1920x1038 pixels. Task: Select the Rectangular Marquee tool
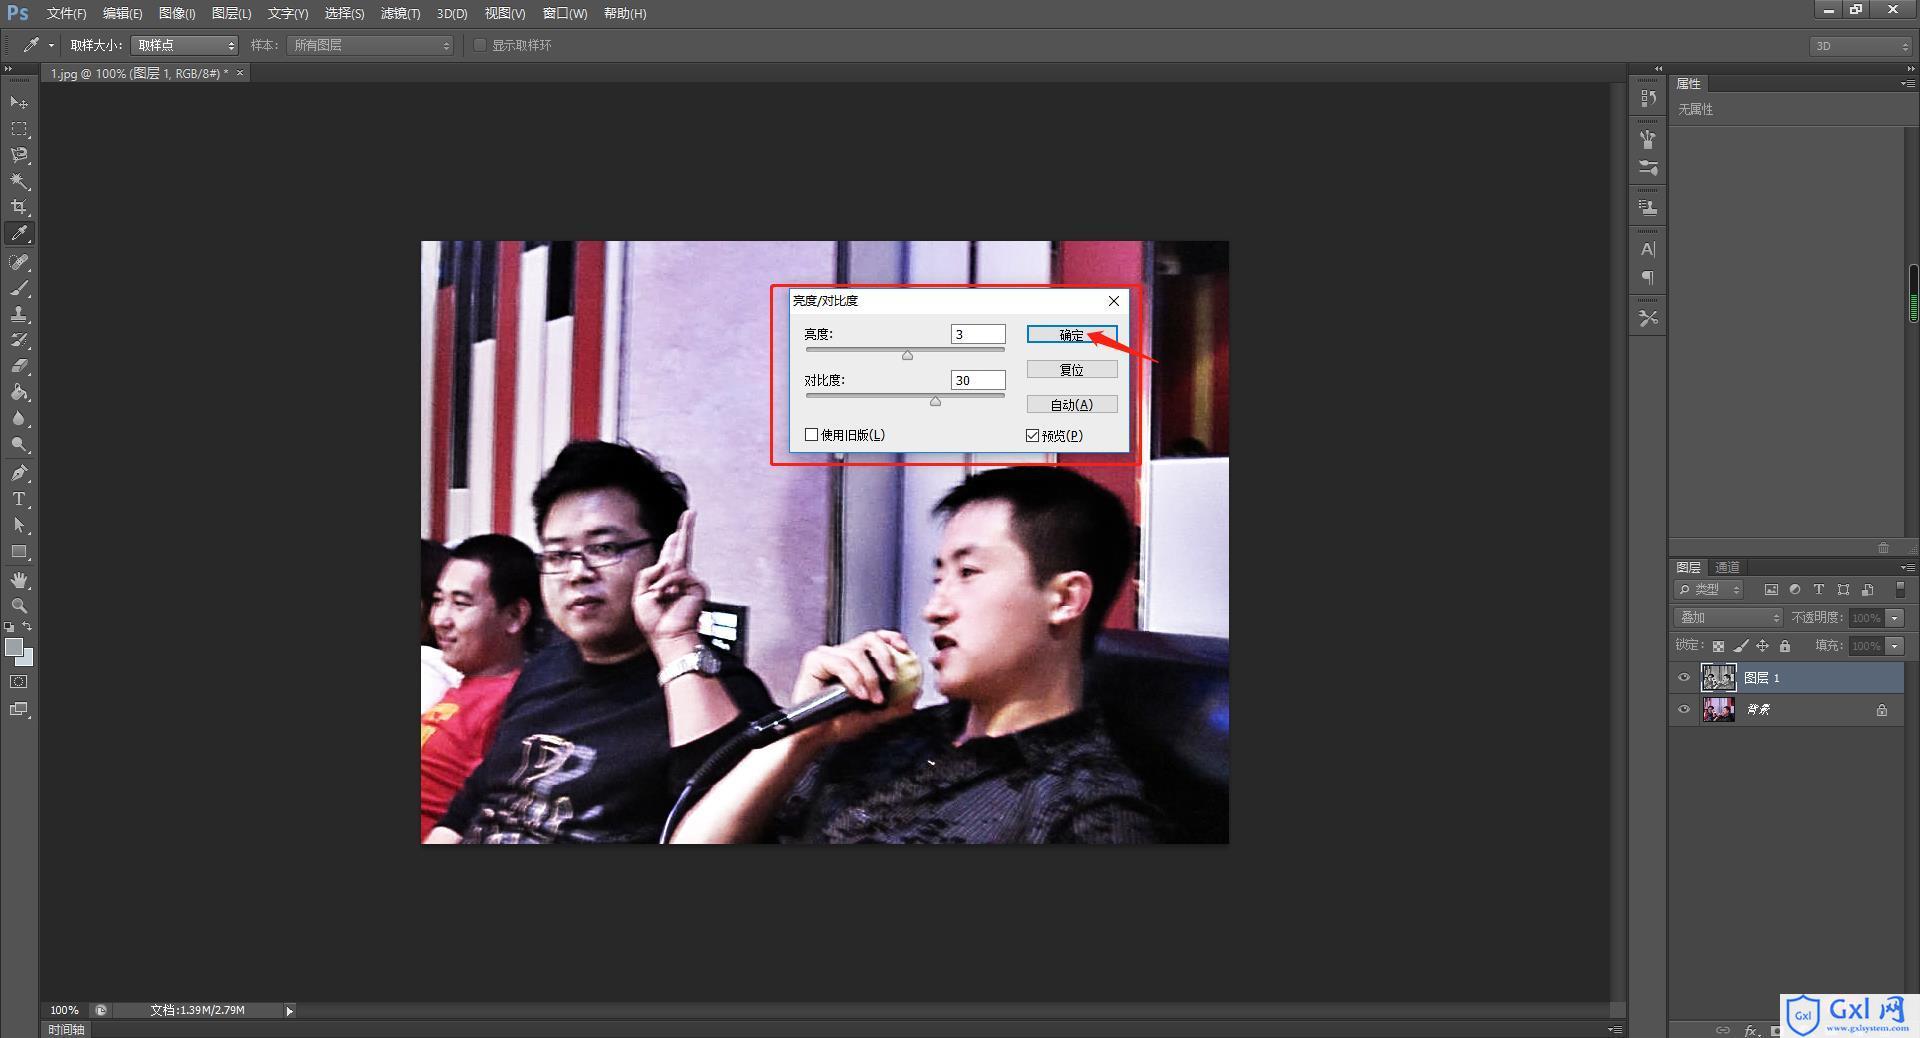pos(19,129)
